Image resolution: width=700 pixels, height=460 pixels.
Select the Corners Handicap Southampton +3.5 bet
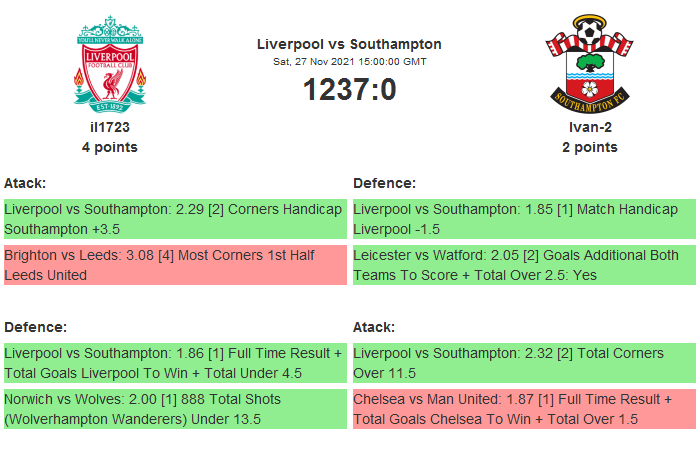(174, 219)
